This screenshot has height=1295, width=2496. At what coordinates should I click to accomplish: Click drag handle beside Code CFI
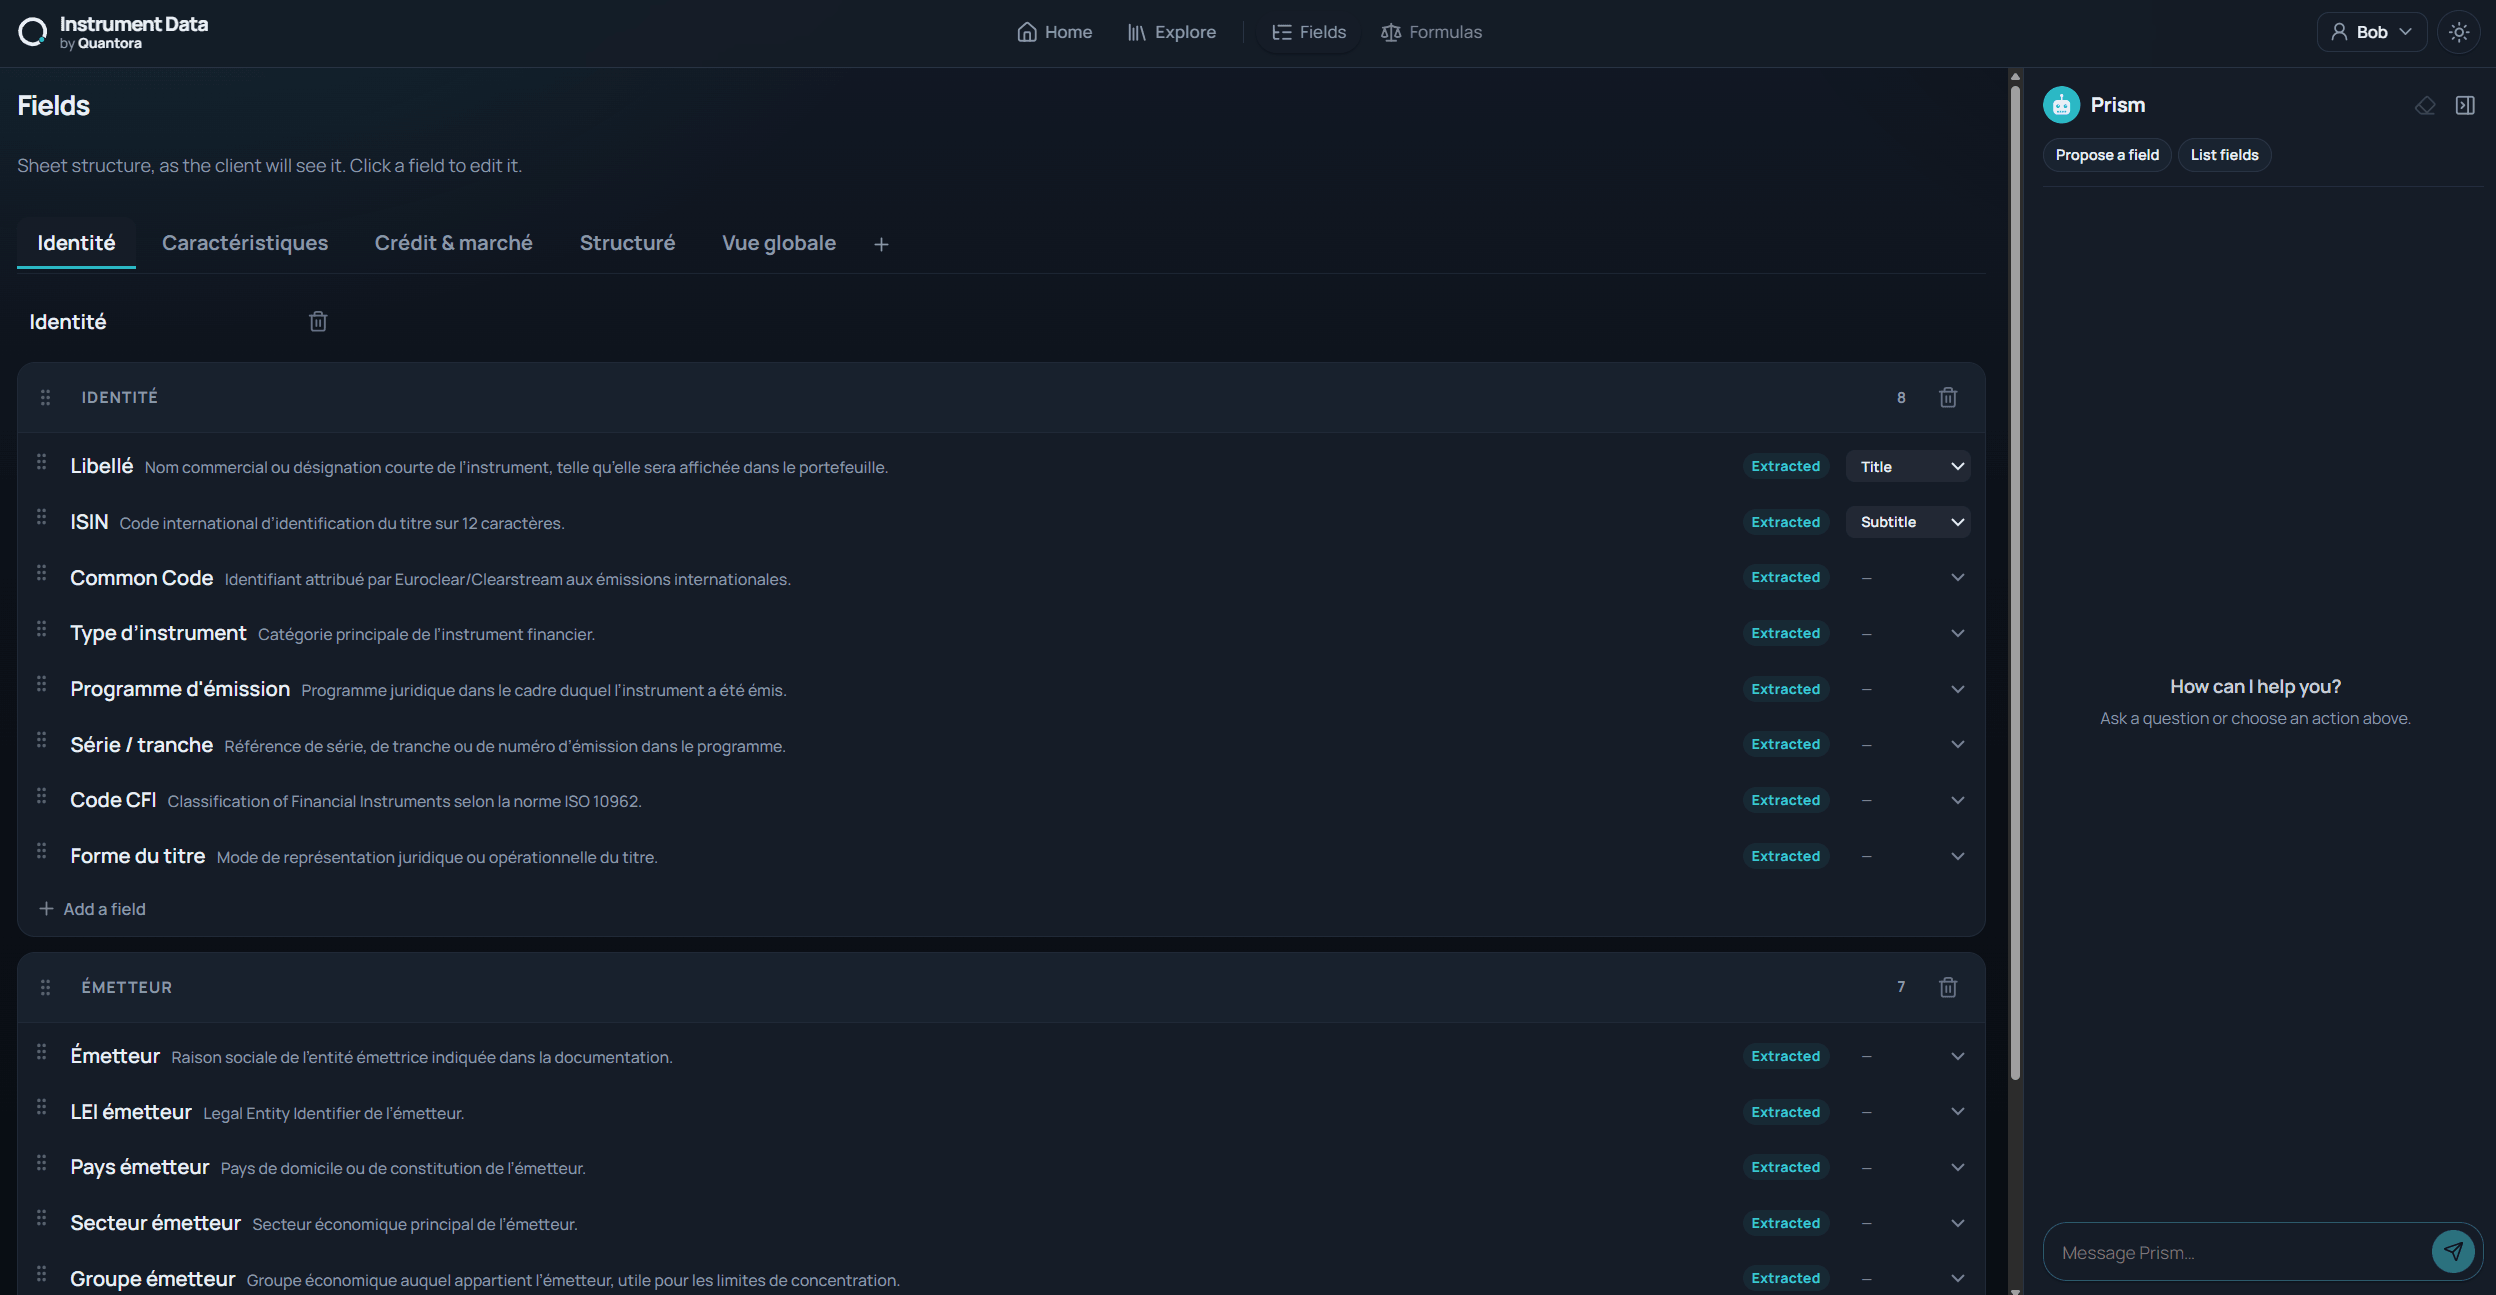(x=41, y=796)
